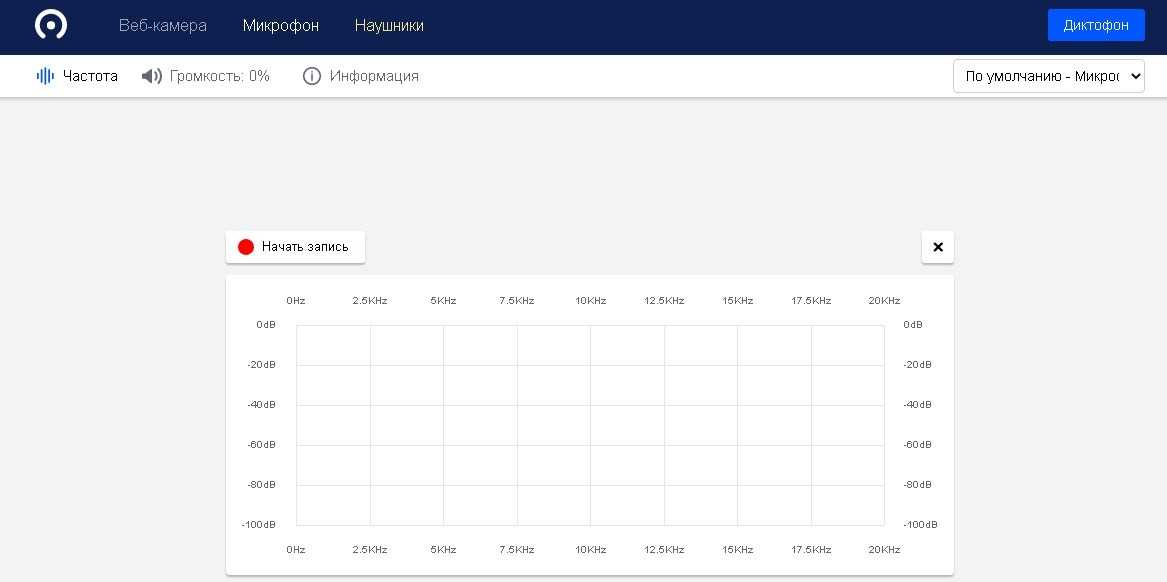Switch to the Микрофон tab
Screen dimensions: 1167x582
coord(280,26)
